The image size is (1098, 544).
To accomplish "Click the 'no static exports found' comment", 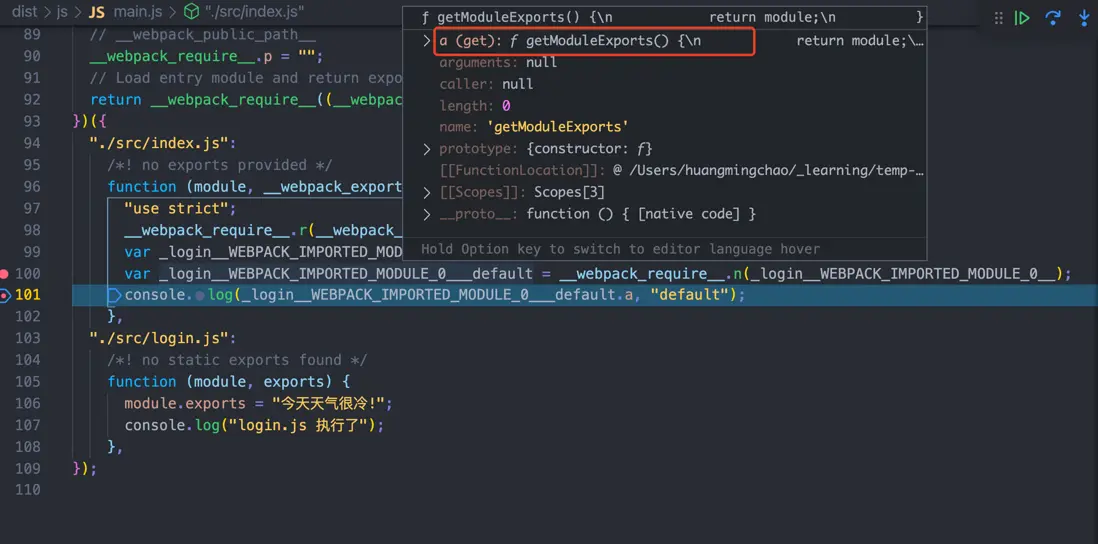I will click(237, 360).
